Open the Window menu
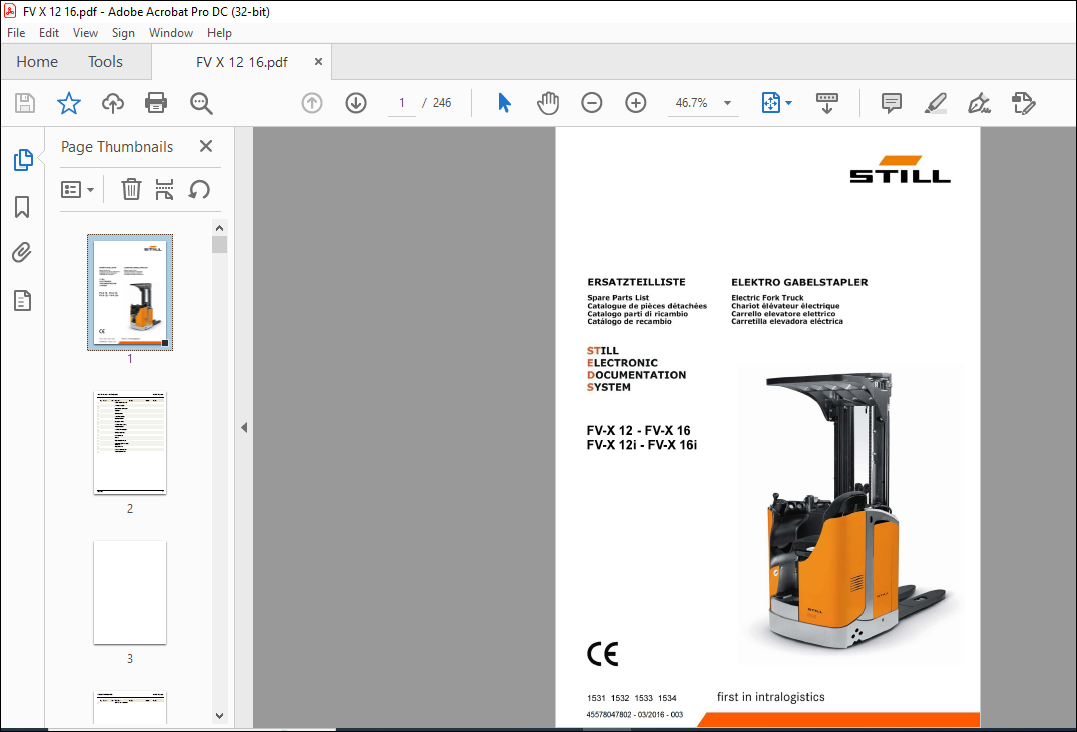Screen dimensions: 1077x732 point(170,33)
